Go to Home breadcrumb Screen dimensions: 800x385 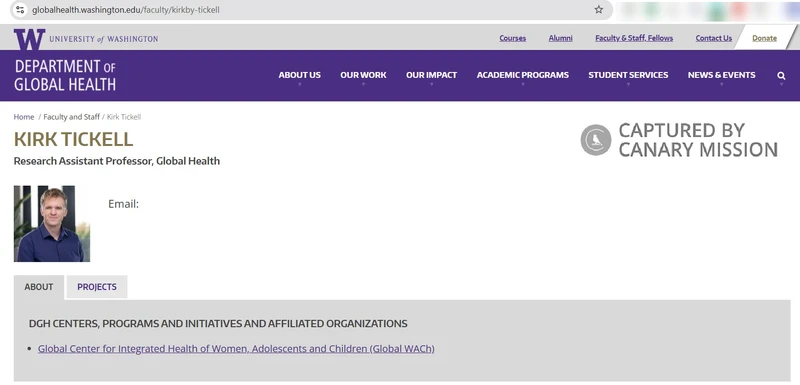23,117
